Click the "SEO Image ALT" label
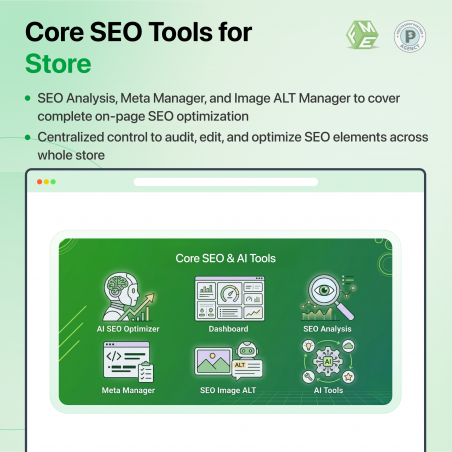452x452 pixels. [228, 390]
